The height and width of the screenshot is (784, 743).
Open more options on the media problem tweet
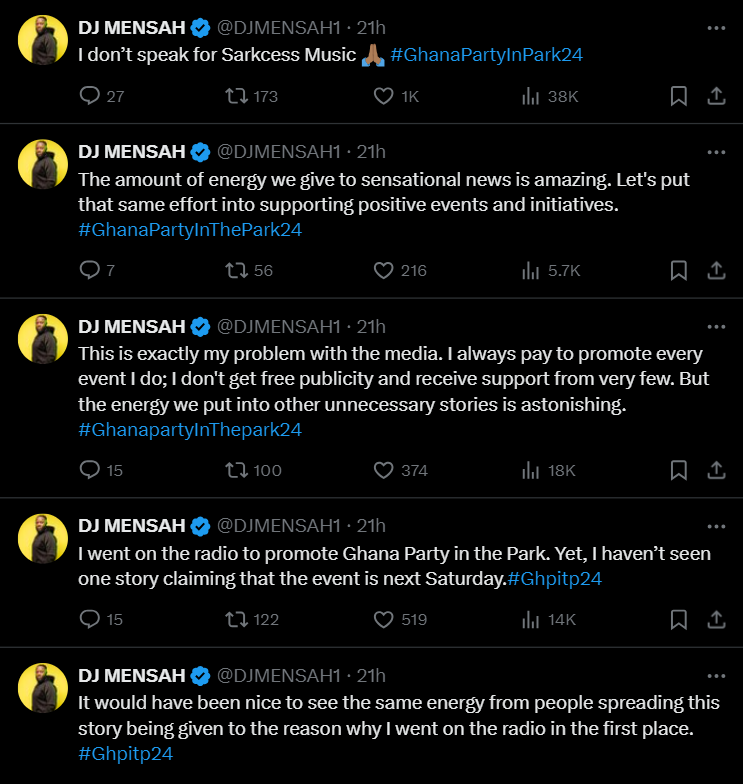[716, 326]
